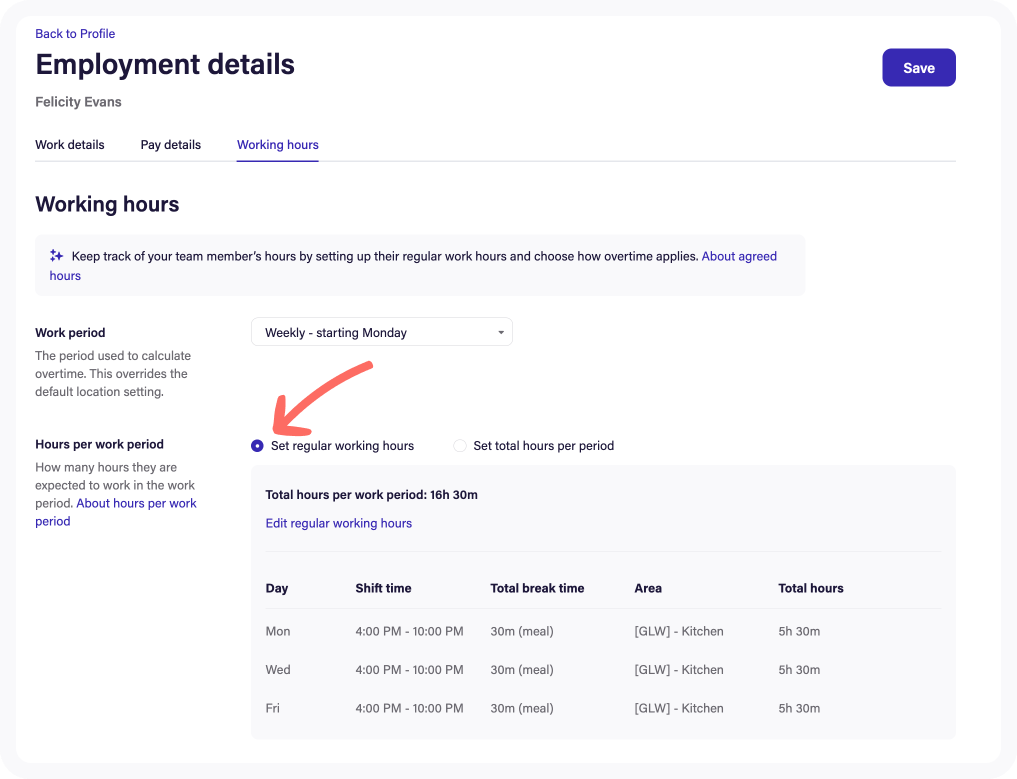Switch to the Pay details tab

tap(170, 144)
